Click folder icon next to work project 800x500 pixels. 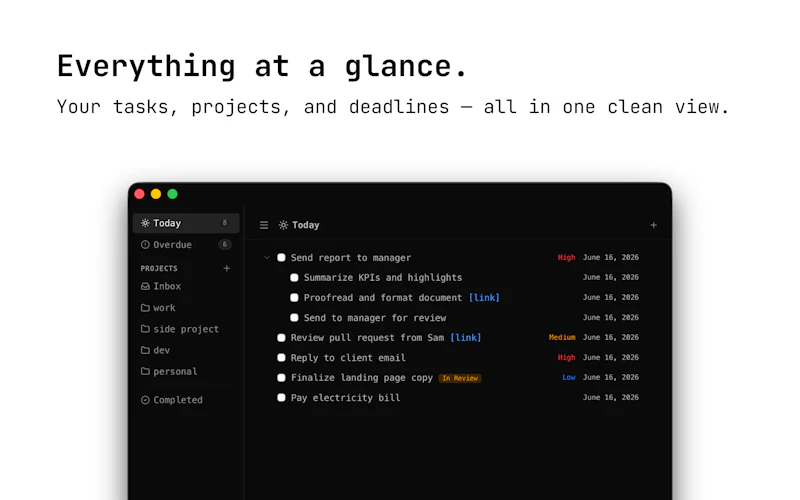[x=145, y=308]
